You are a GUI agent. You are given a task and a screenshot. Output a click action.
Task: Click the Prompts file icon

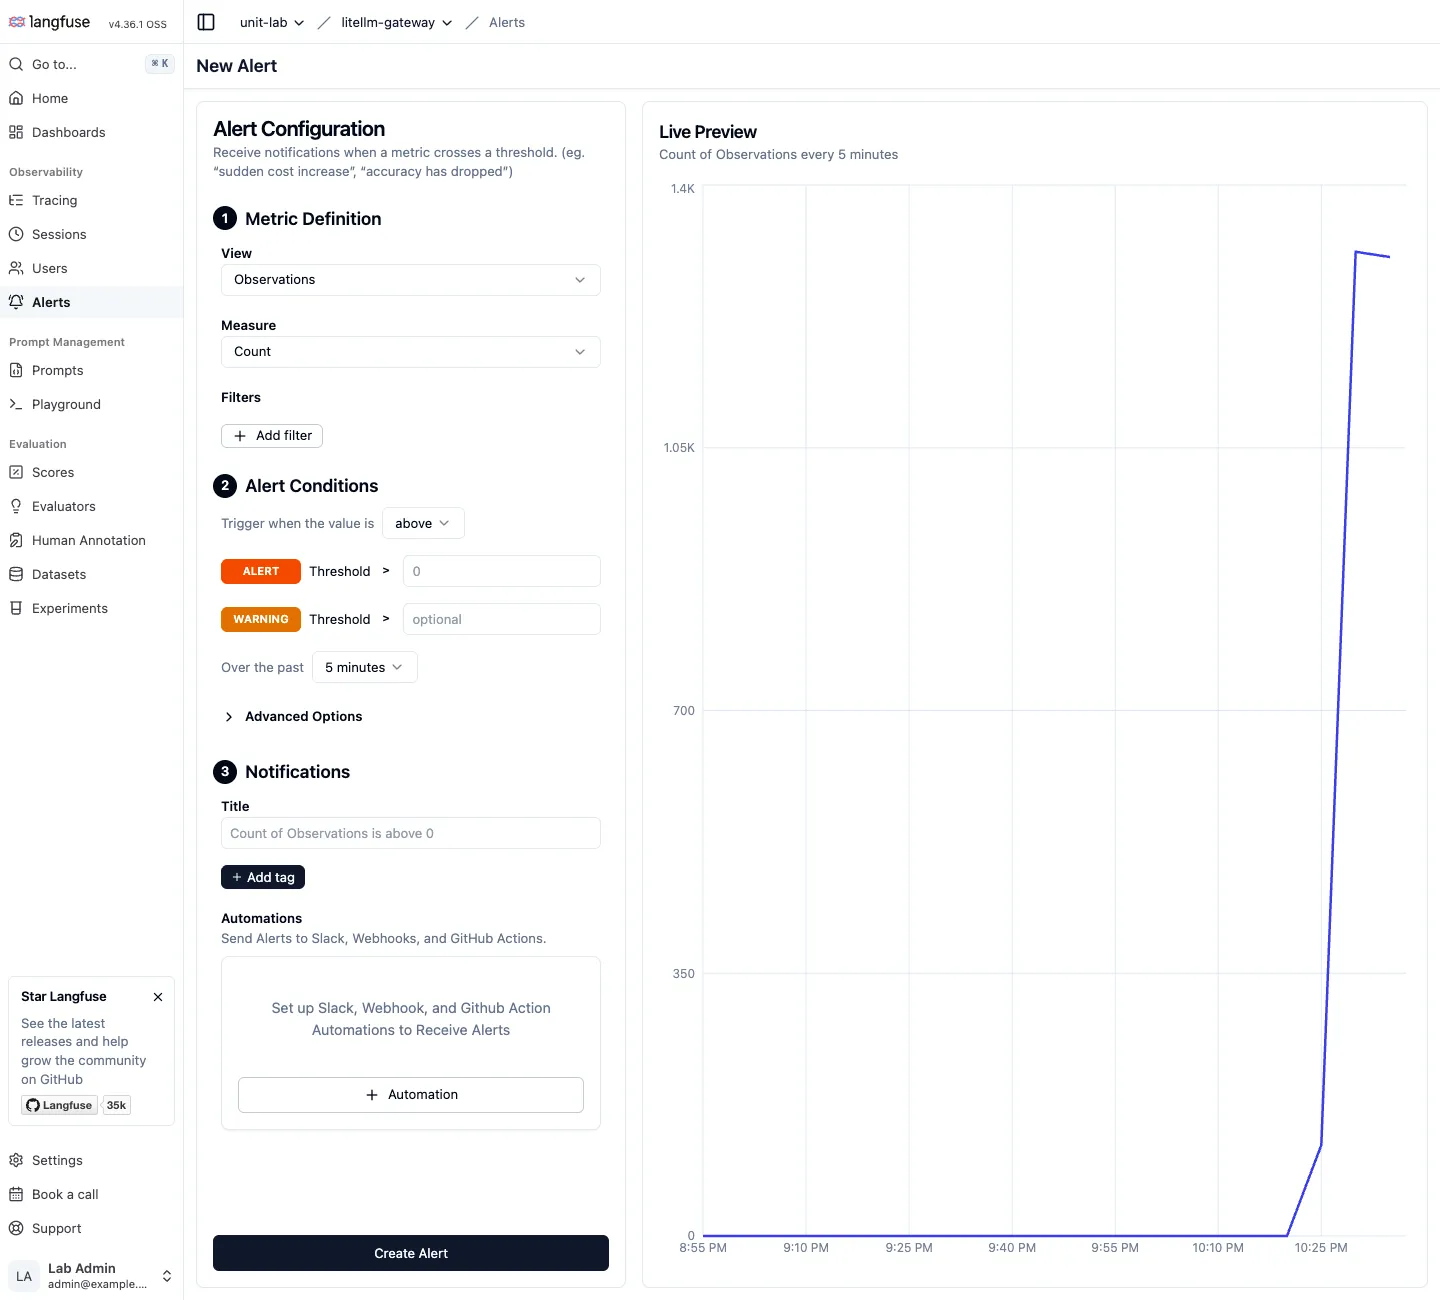(x=16, y=370)
